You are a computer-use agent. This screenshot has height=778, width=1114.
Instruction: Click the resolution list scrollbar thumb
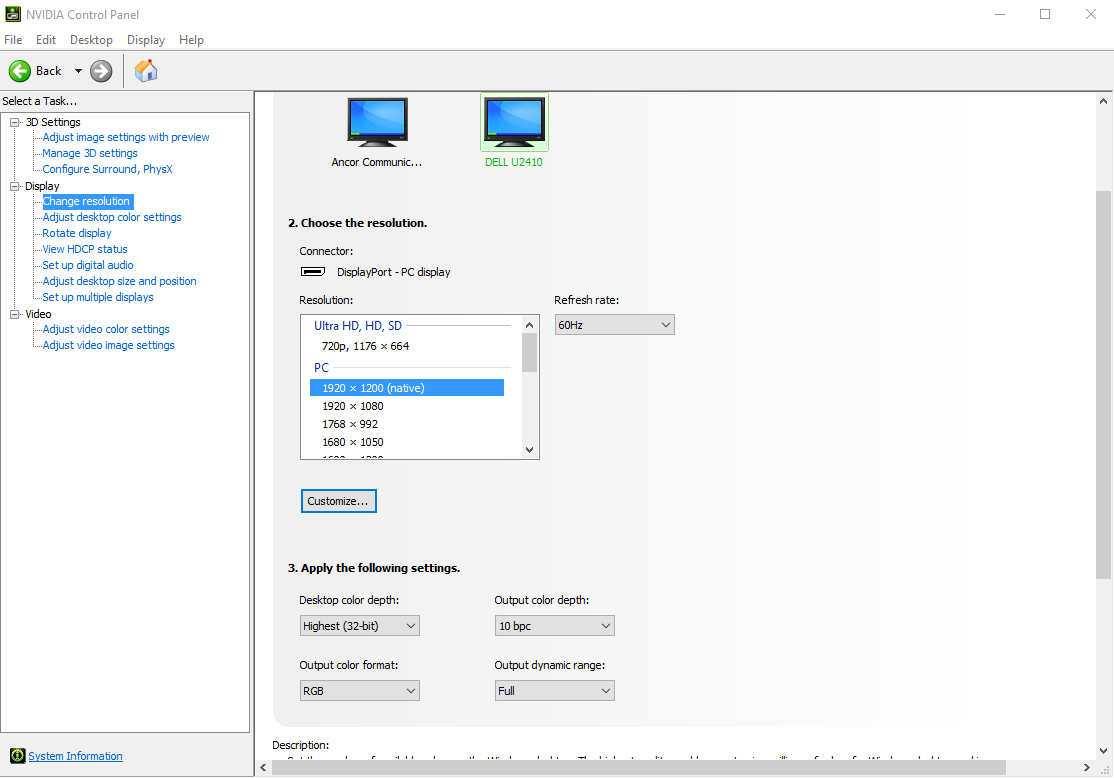[x=529, y=352]
